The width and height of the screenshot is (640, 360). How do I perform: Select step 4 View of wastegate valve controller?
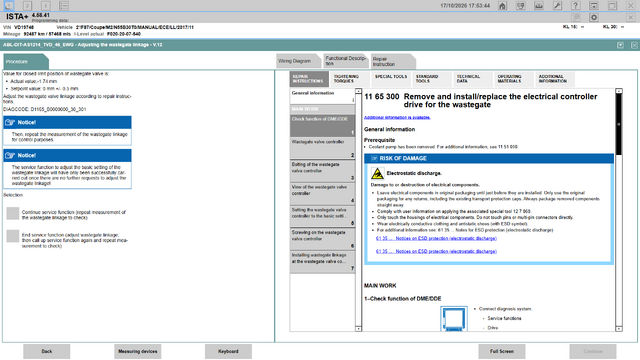coord(322,193)
